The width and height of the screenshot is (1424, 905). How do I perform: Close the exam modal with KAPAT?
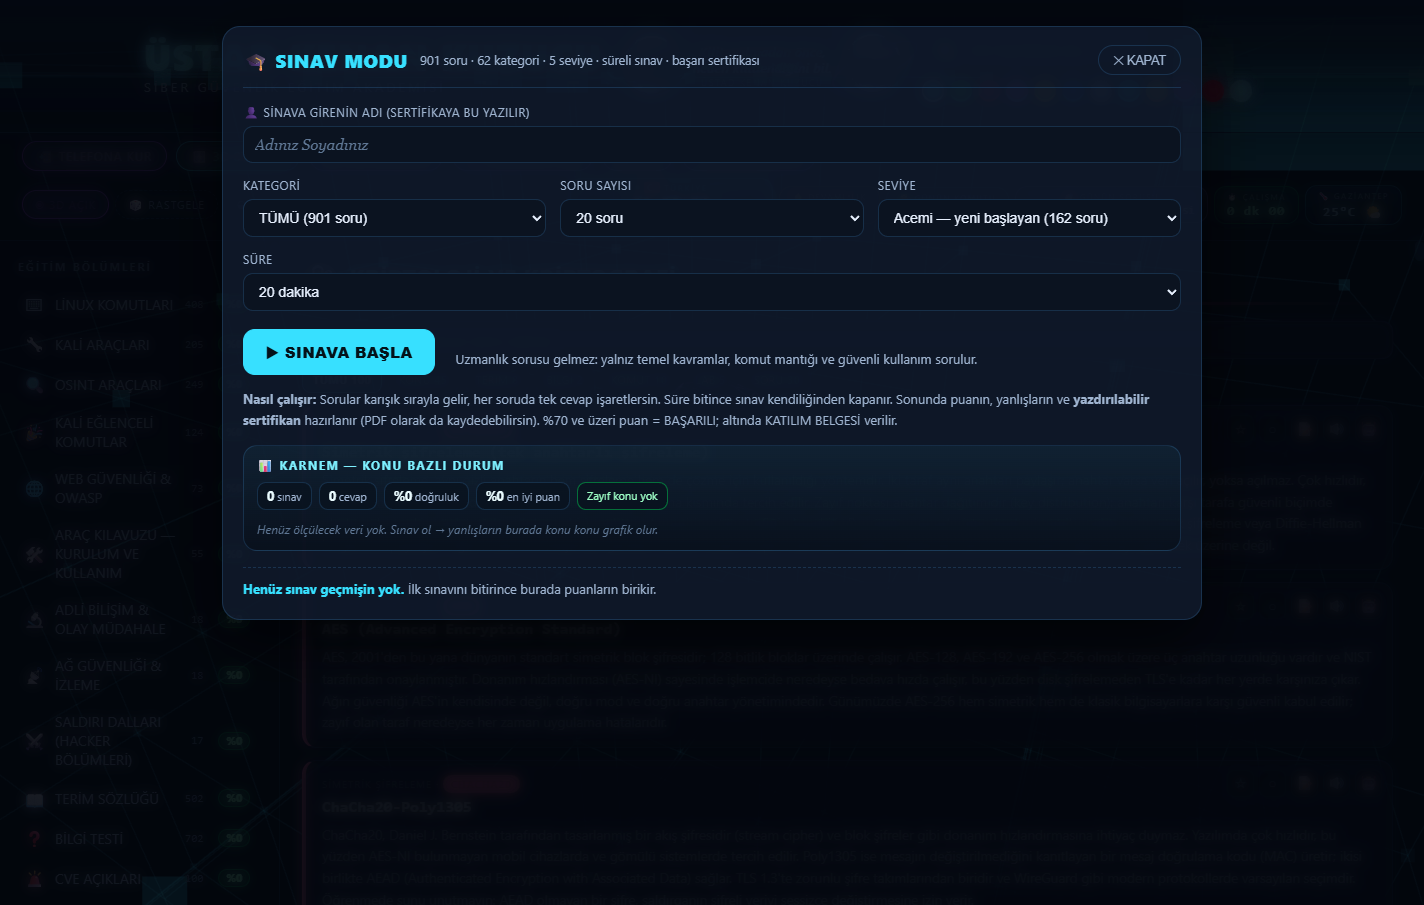click(x=1139, y=60)
